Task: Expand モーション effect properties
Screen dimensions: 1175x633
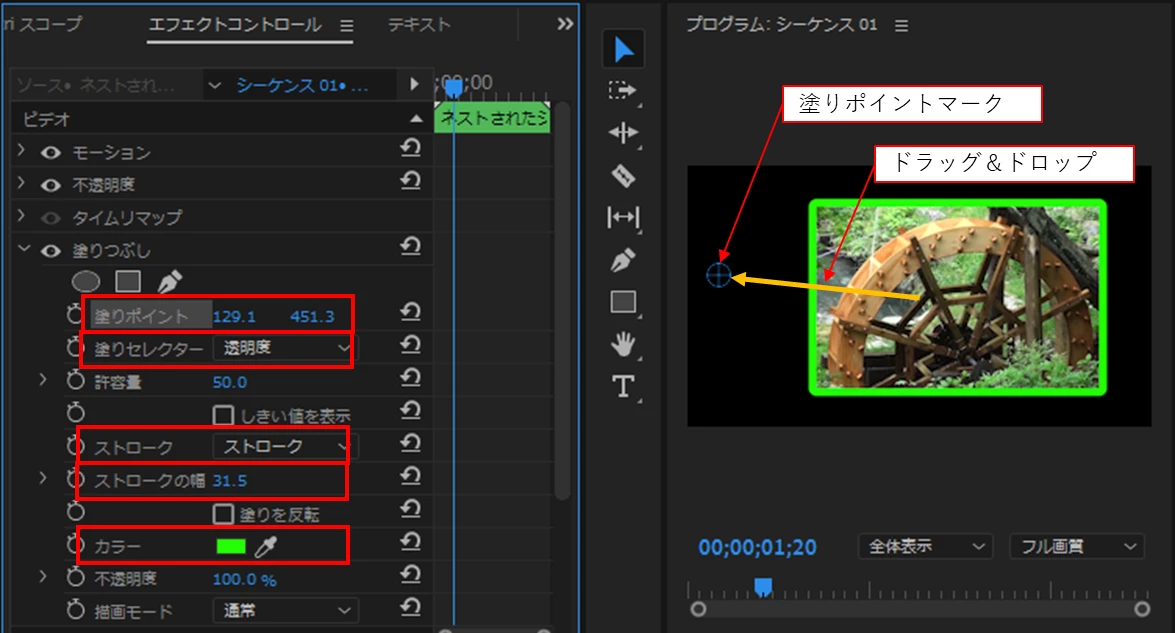Action: tap(22, 151)
